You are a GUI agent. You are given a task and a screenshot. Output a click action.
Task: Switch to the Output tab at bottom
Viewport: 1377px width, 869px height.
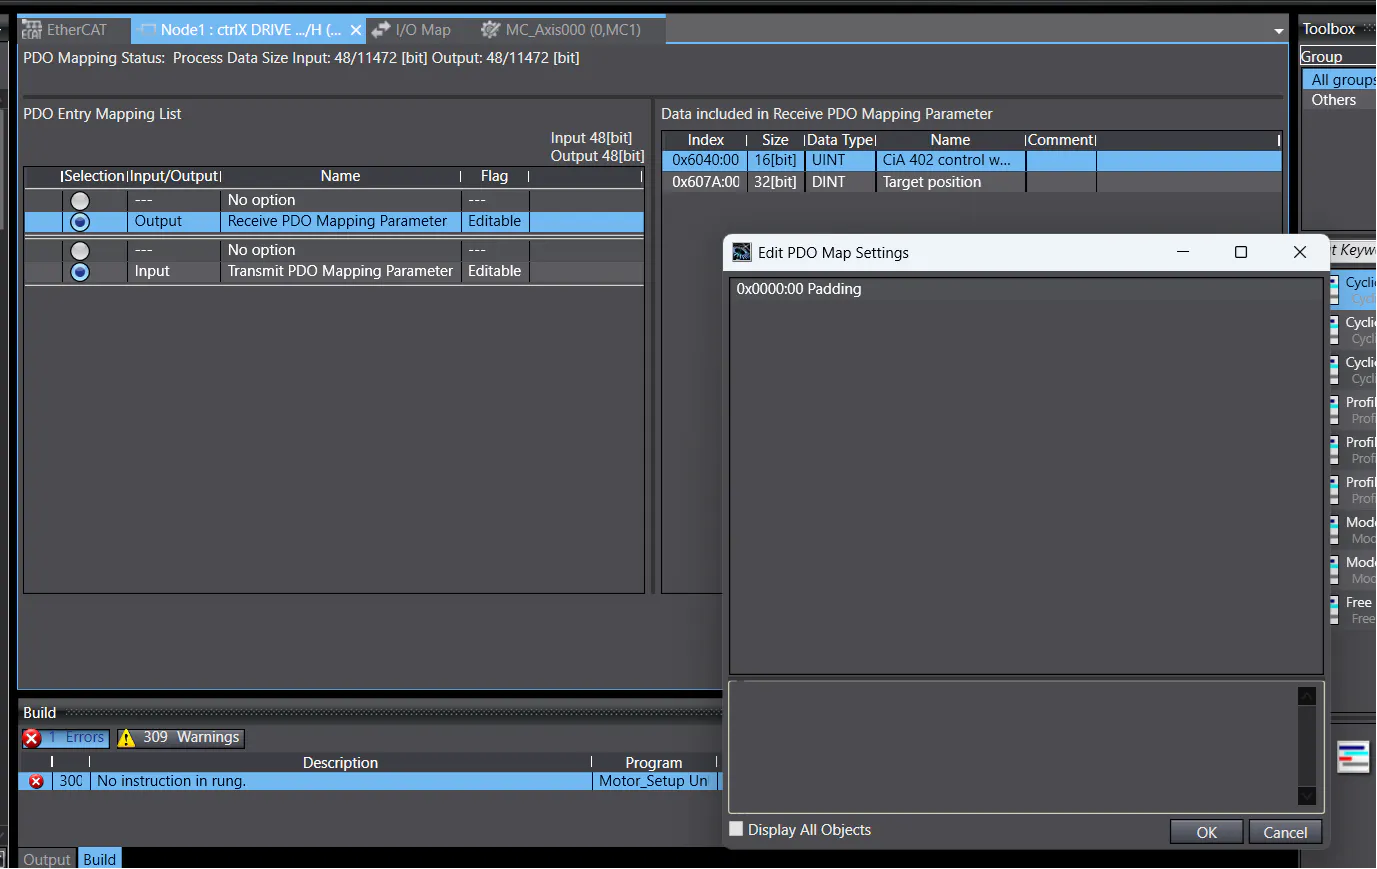click(x=47, y=859)
